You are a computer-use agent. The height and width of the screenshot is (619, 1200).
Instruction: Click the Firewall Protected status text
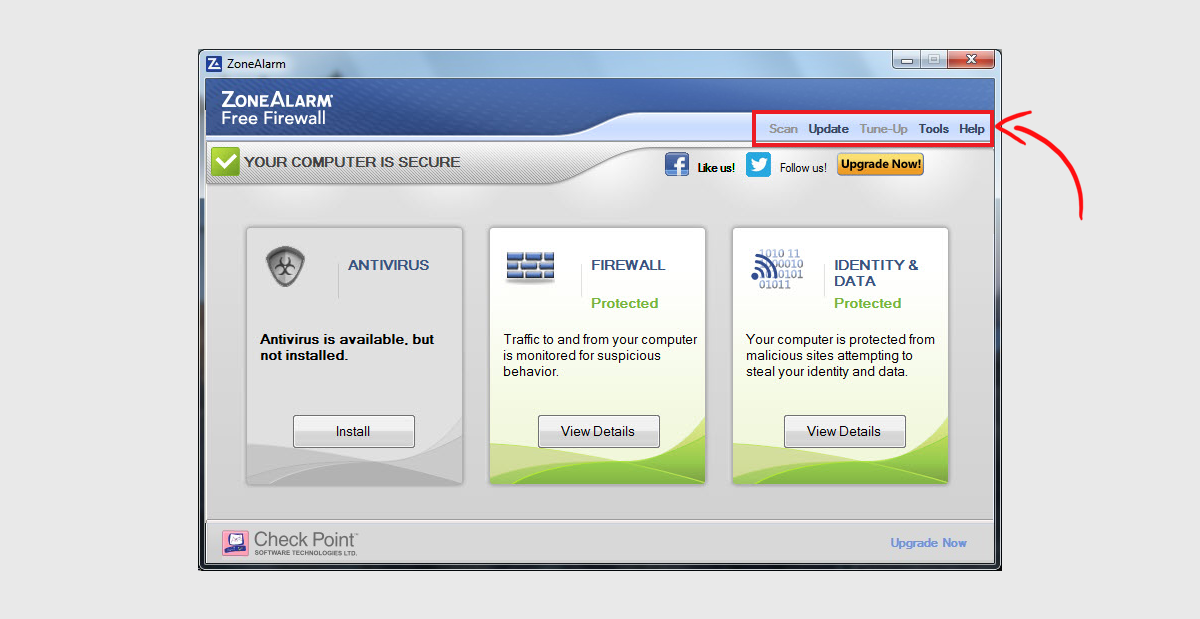click(x=625, y=303)
